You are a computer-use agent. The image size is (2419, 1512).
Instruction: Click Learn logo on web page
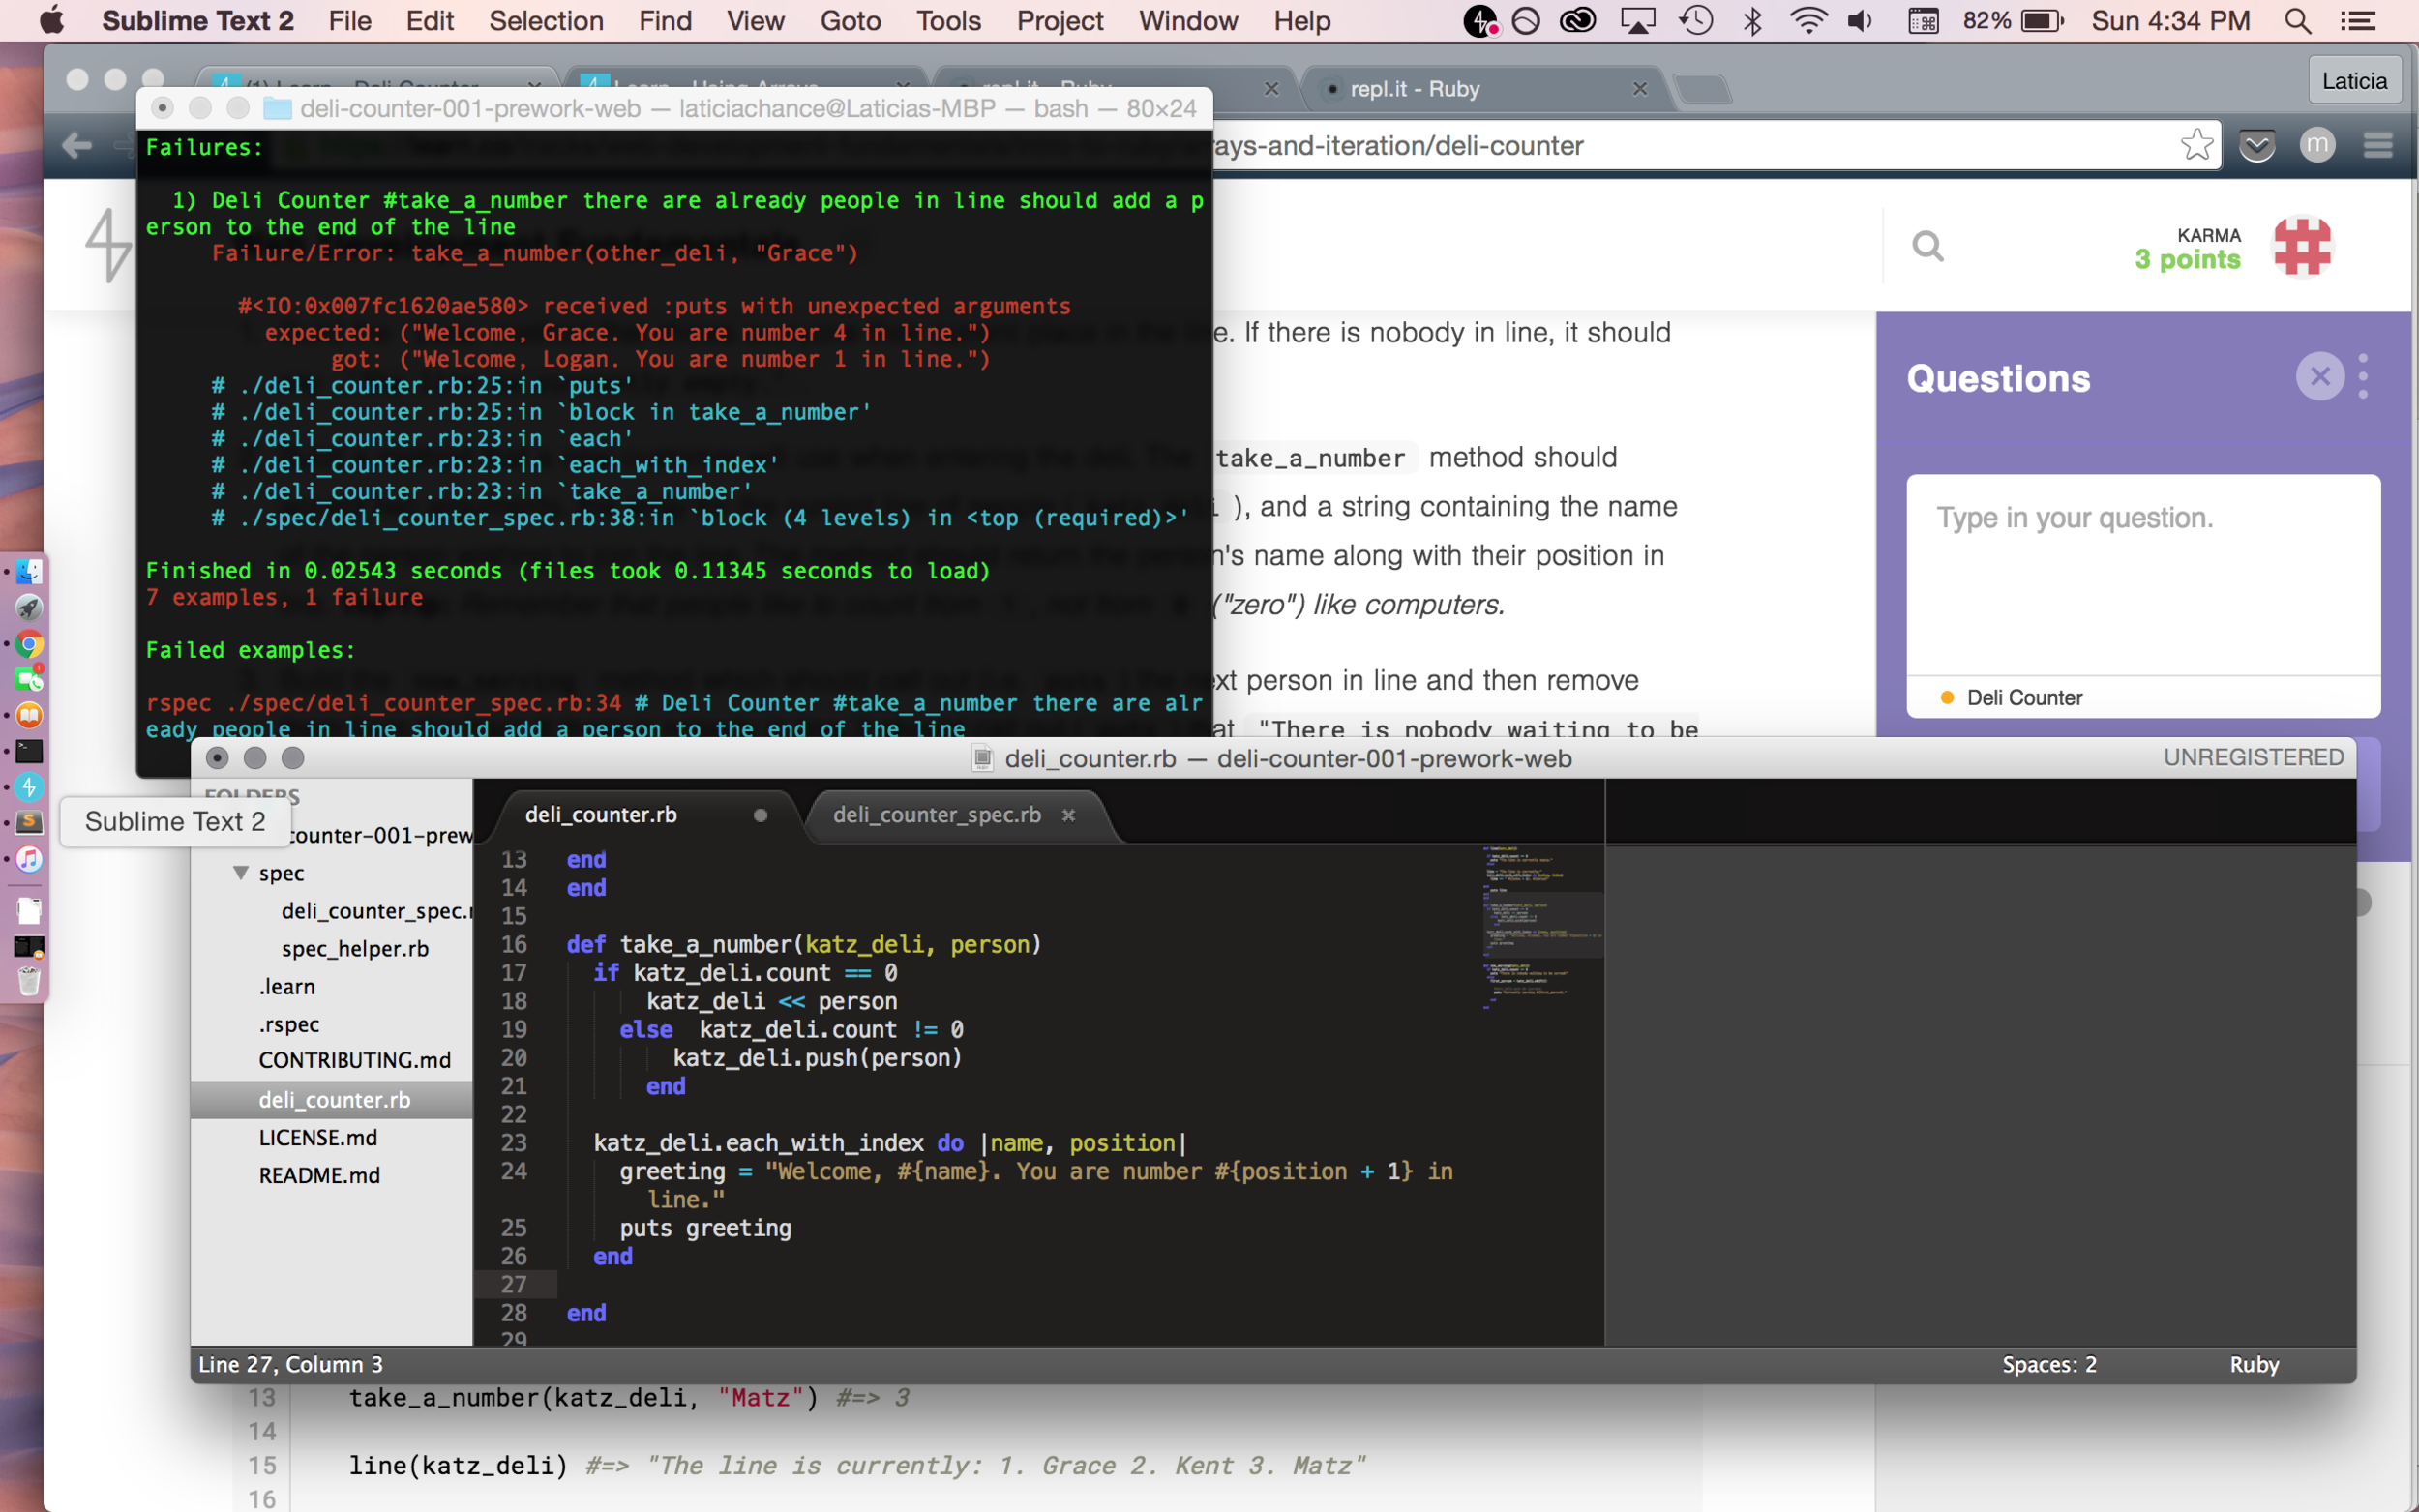108,246
